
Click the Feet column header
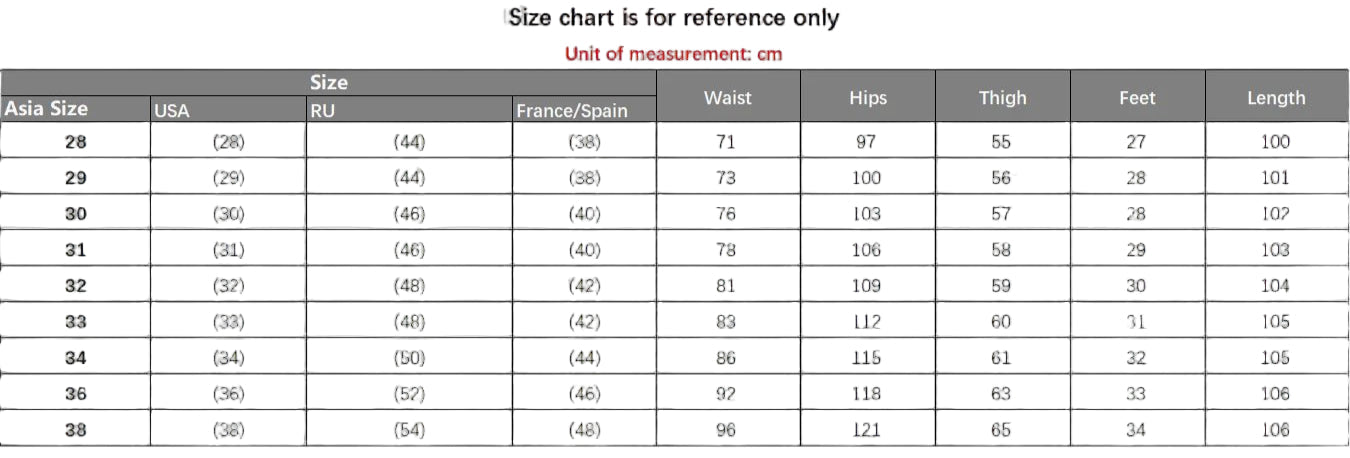(x=1137, y=97)
